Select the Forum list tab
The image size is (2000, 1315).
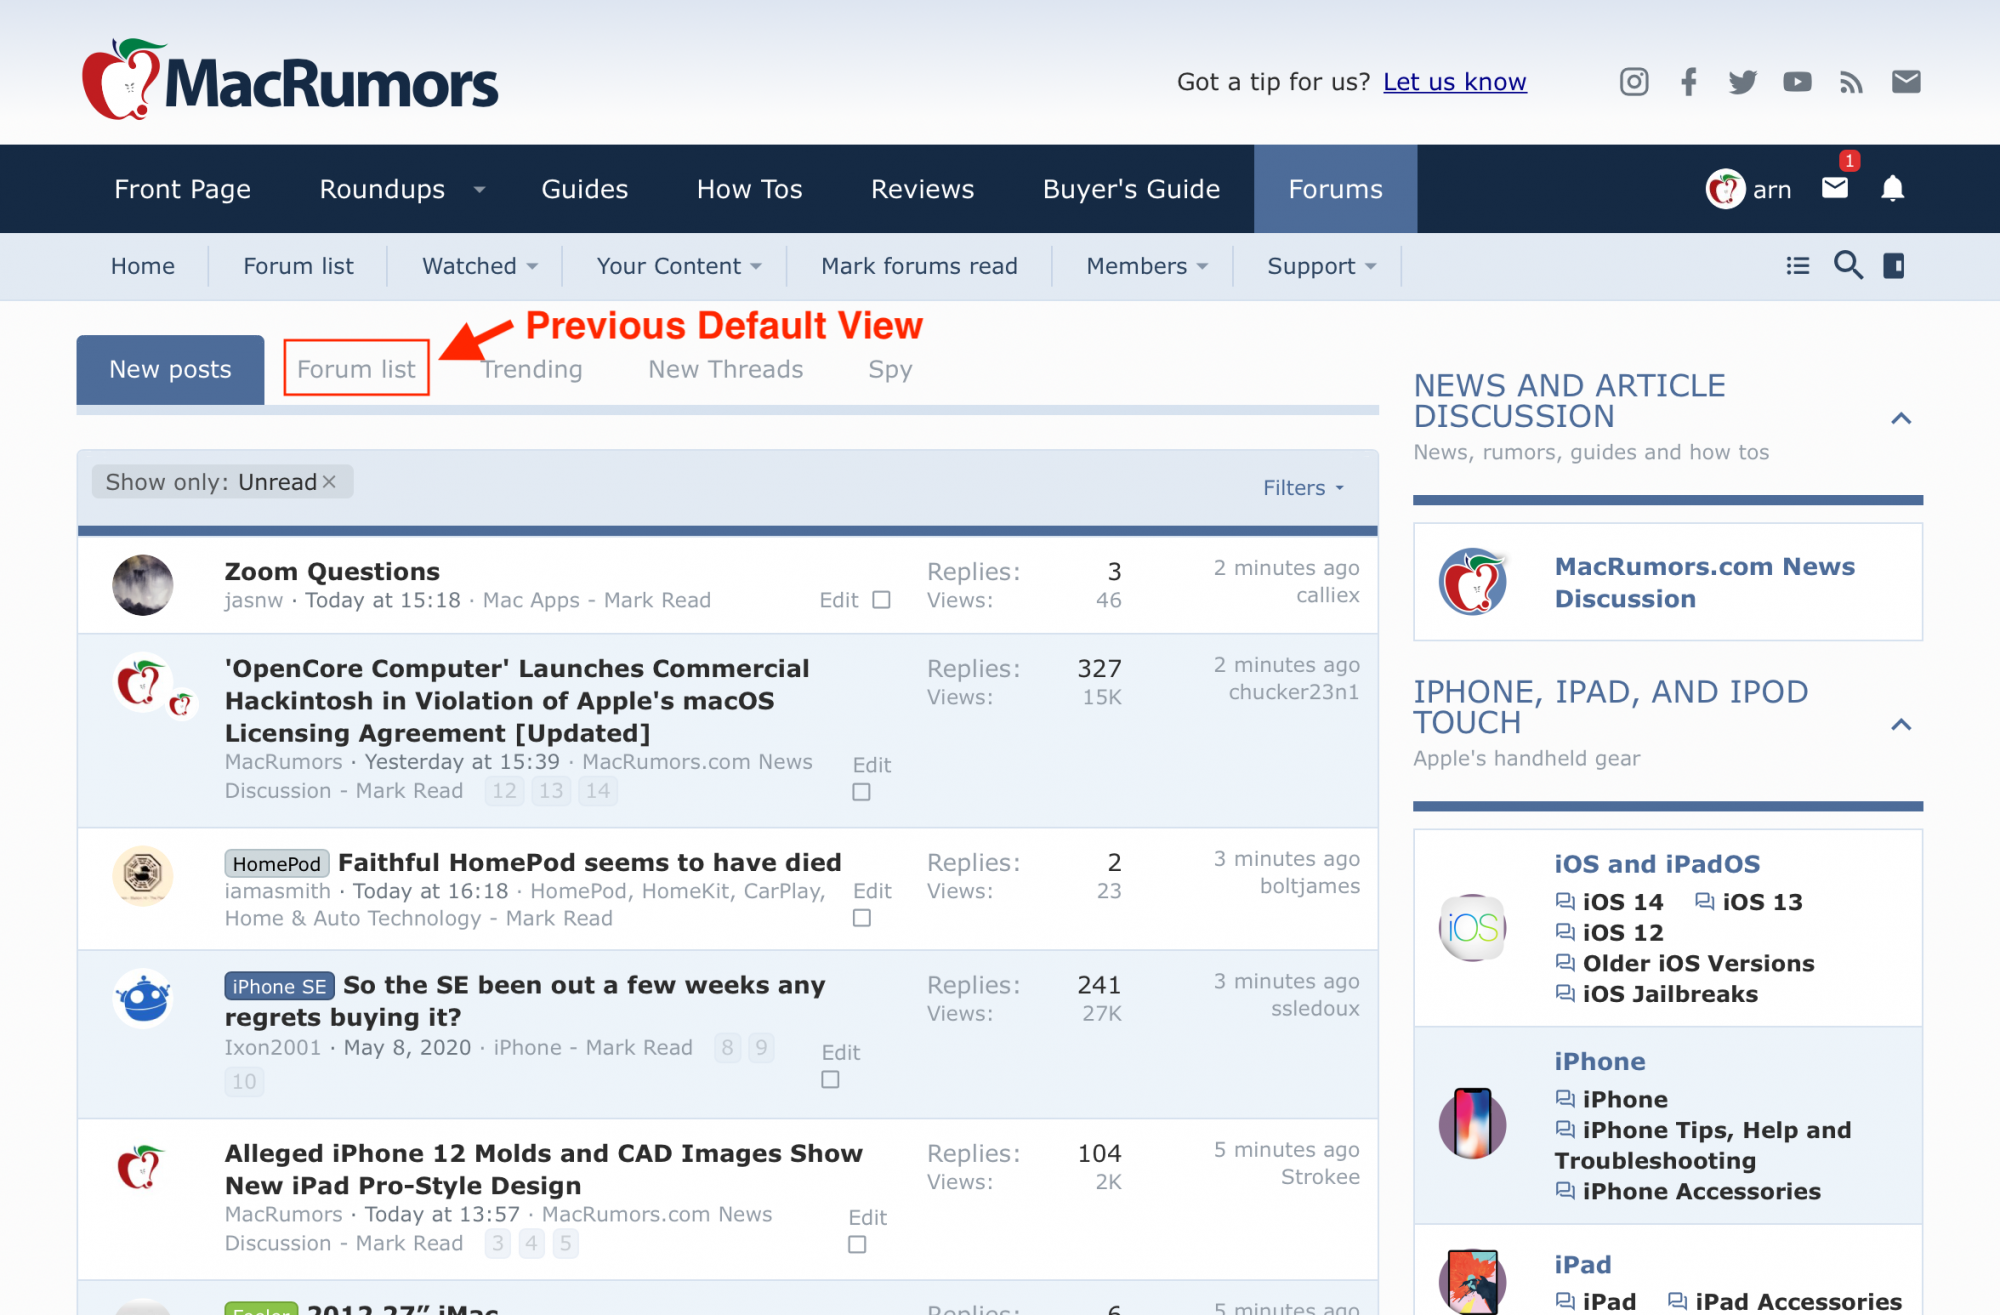click(356, 369)
